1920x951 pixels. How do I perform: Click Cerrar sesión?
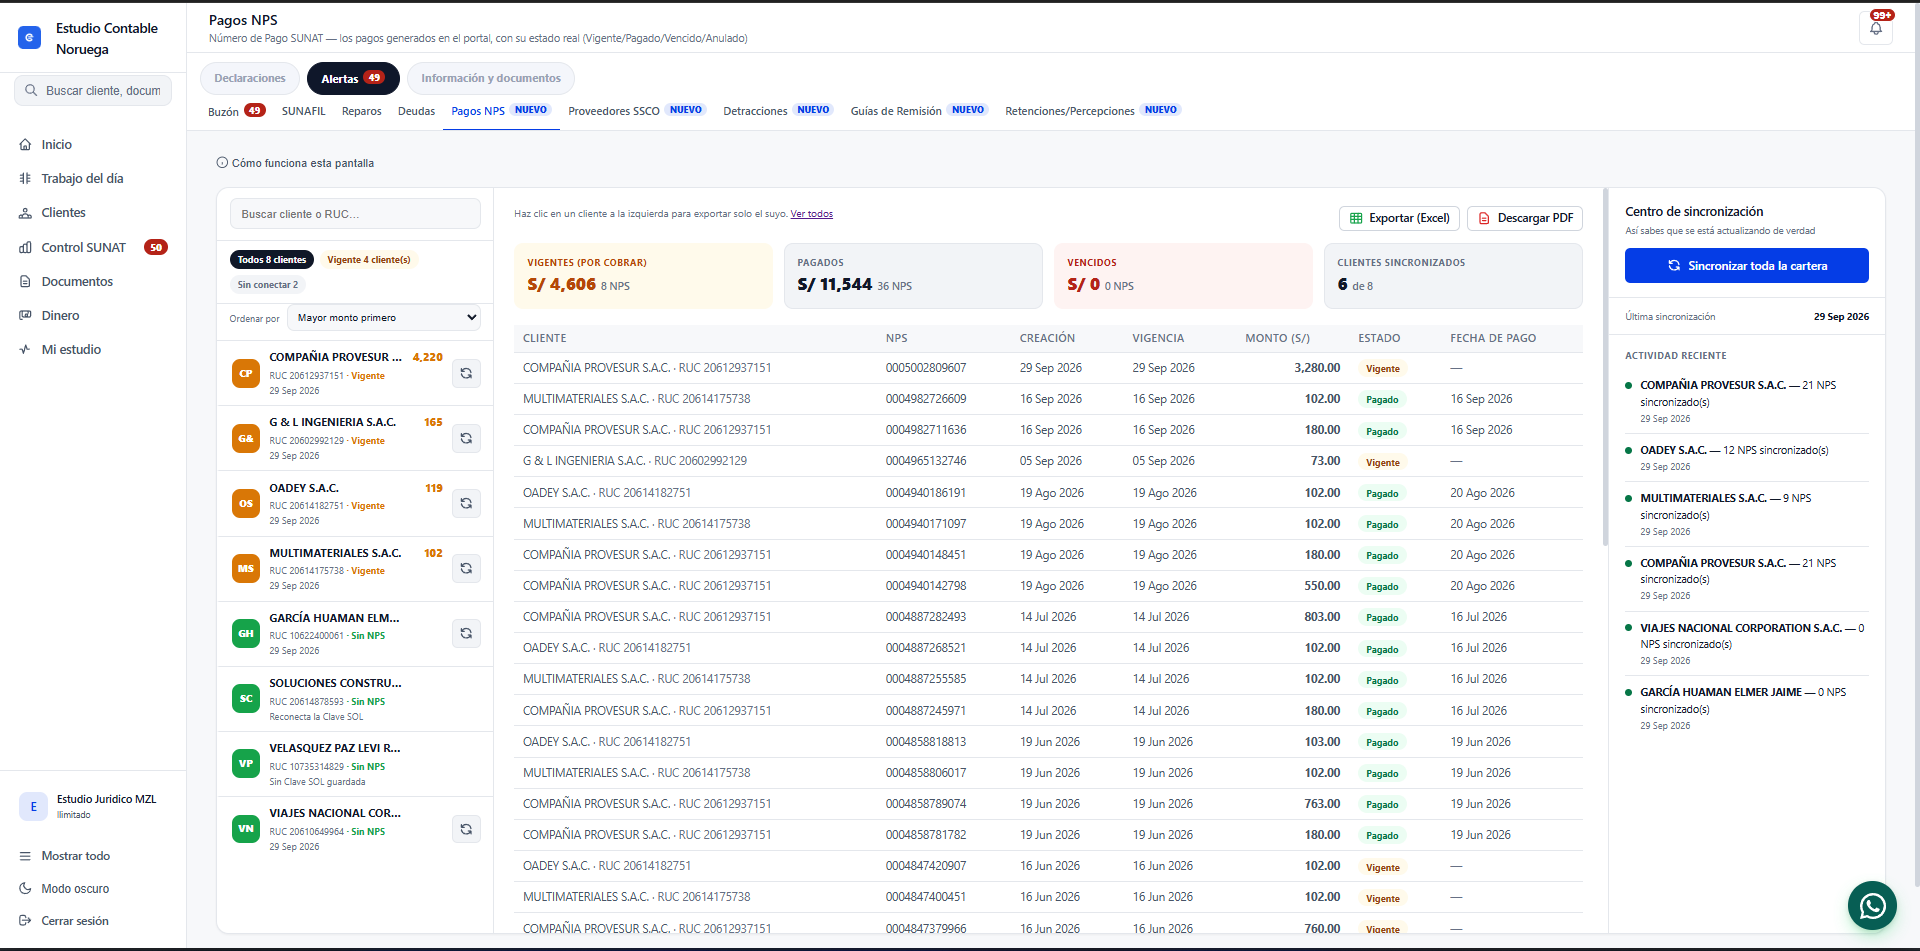pos(75,921)
